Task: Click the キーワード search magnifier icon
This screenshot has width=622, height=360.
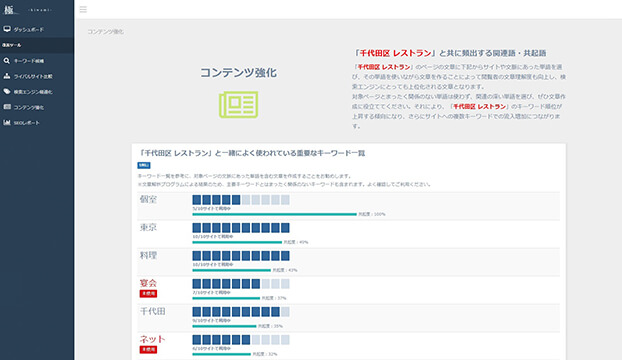Action: point(7,61)
